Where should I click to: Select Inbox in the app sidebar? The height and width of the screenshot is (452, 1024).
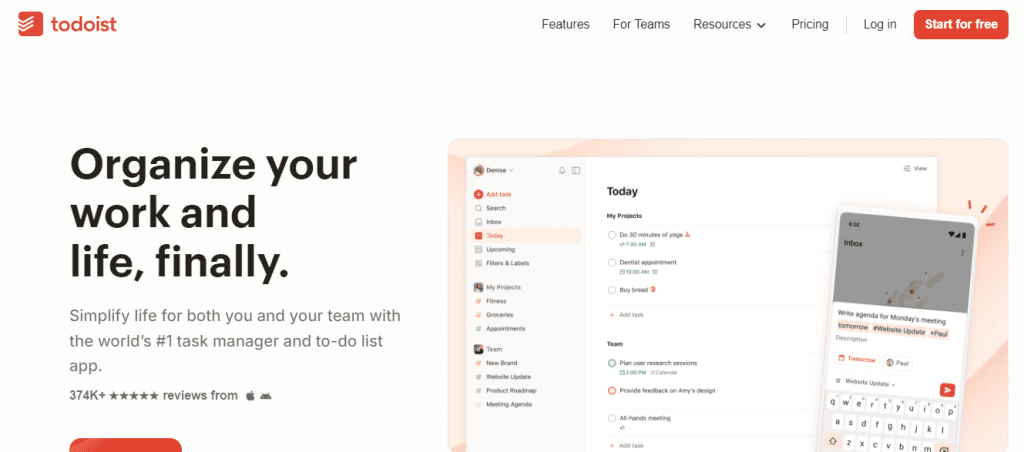tap(493, 222)
